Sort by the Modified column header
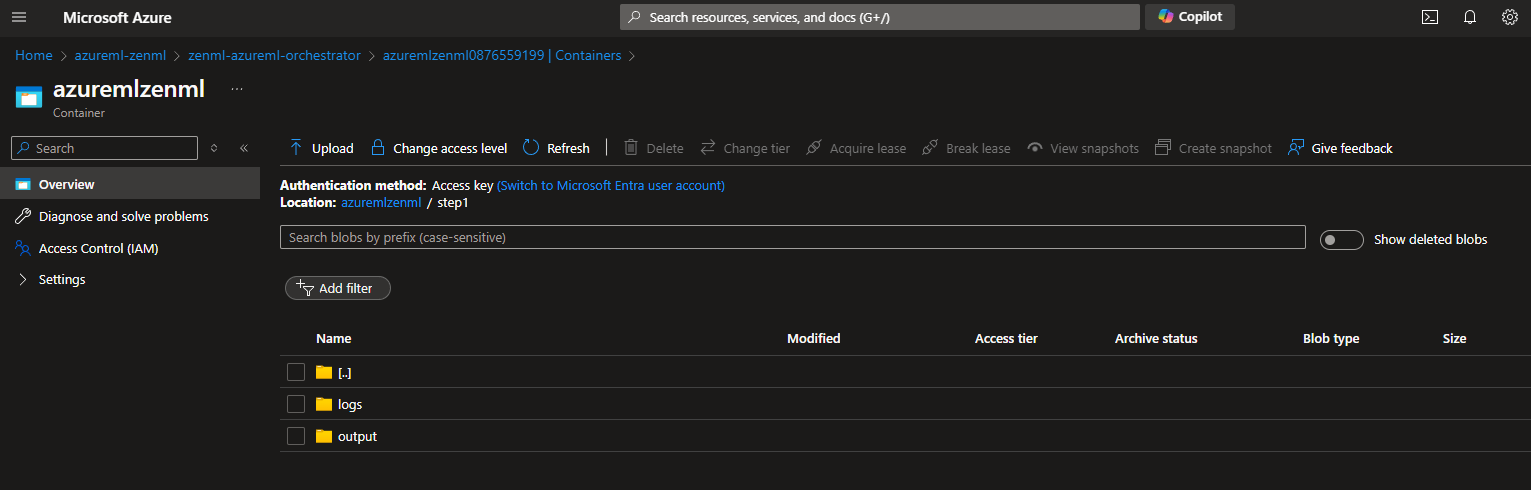Viewport: 1531px width, 490px height. tap(814, 339)
